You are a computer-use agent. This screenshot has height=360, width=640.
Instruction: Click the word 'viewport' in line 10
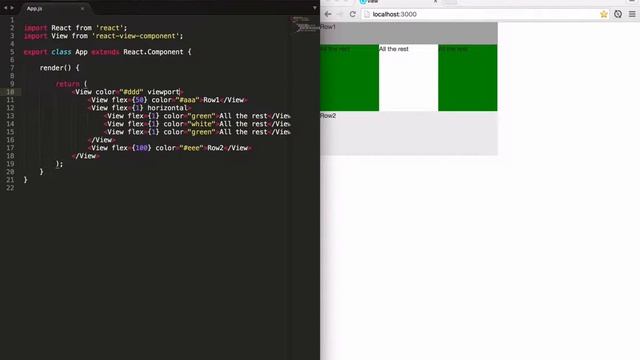[x=163, y=92]
